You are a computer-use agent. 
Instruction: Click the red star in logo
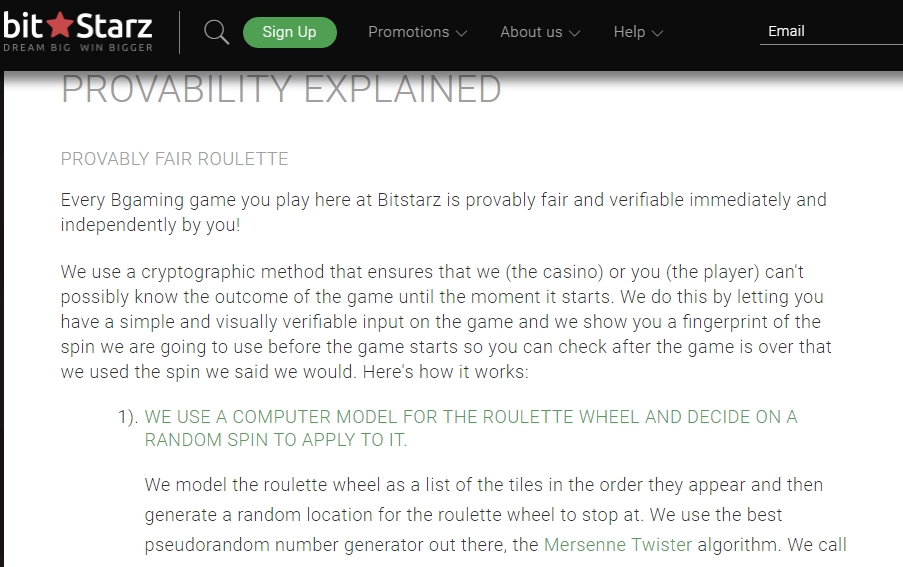[x=59, y=25]
